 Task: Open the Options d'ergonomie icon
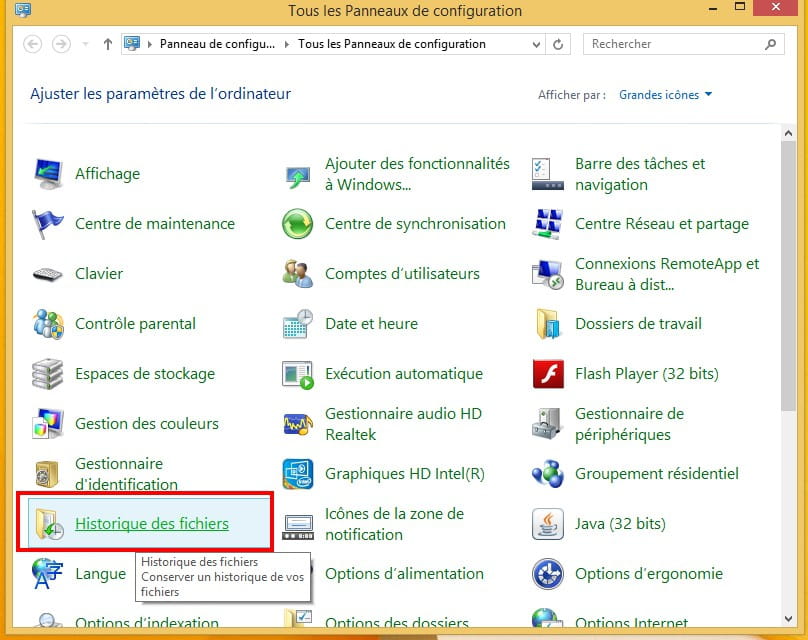point(548,574)
